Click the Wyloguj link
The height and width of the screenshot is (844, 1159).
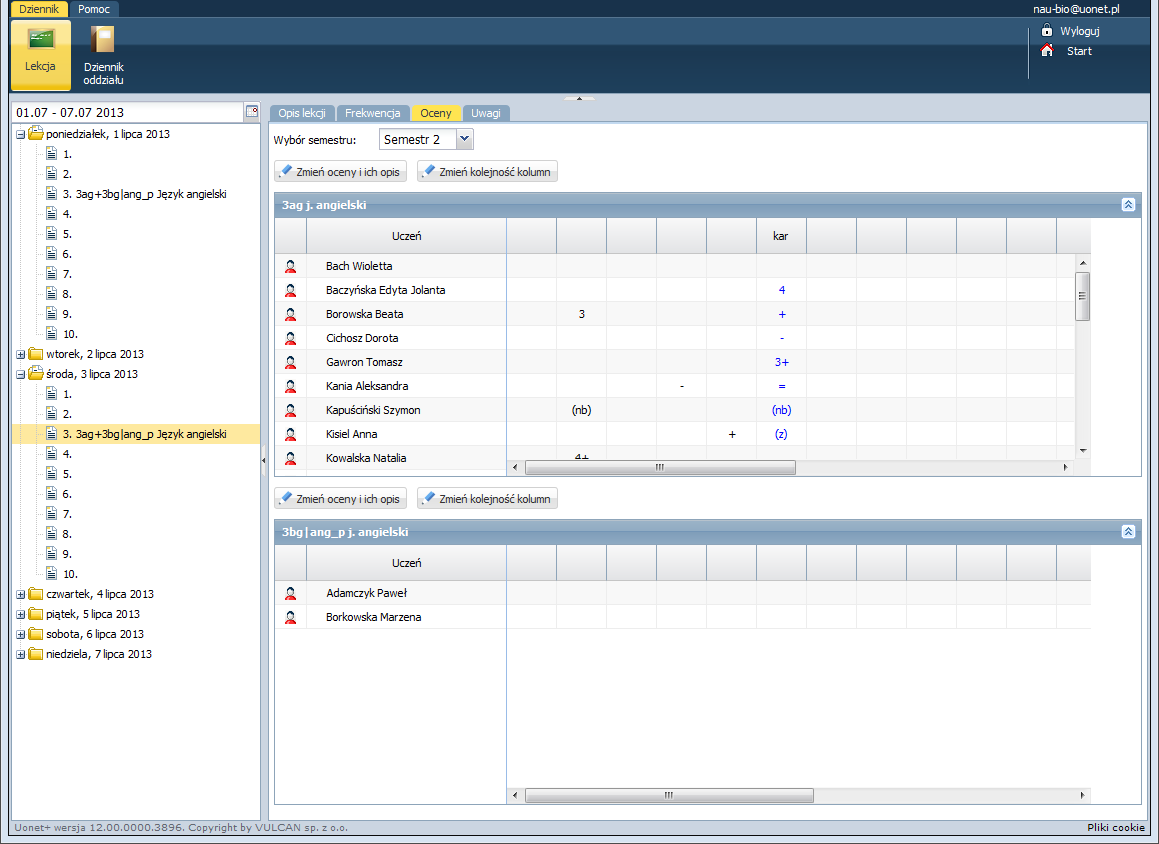coord(1079,31)
